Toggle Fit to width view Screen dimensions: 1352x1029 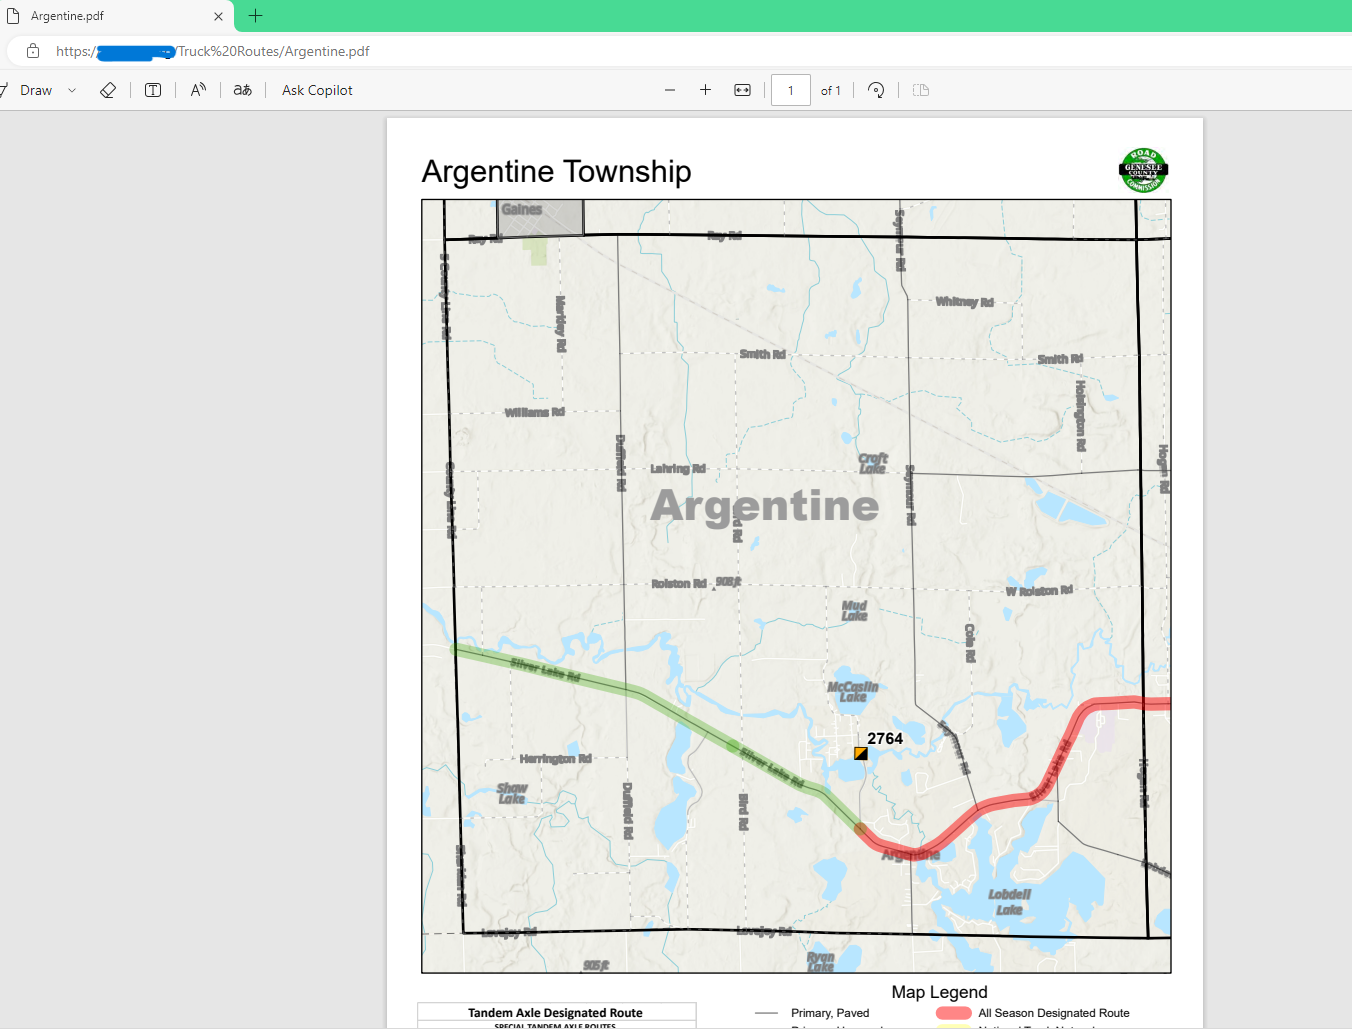click(x=742, y=90)
